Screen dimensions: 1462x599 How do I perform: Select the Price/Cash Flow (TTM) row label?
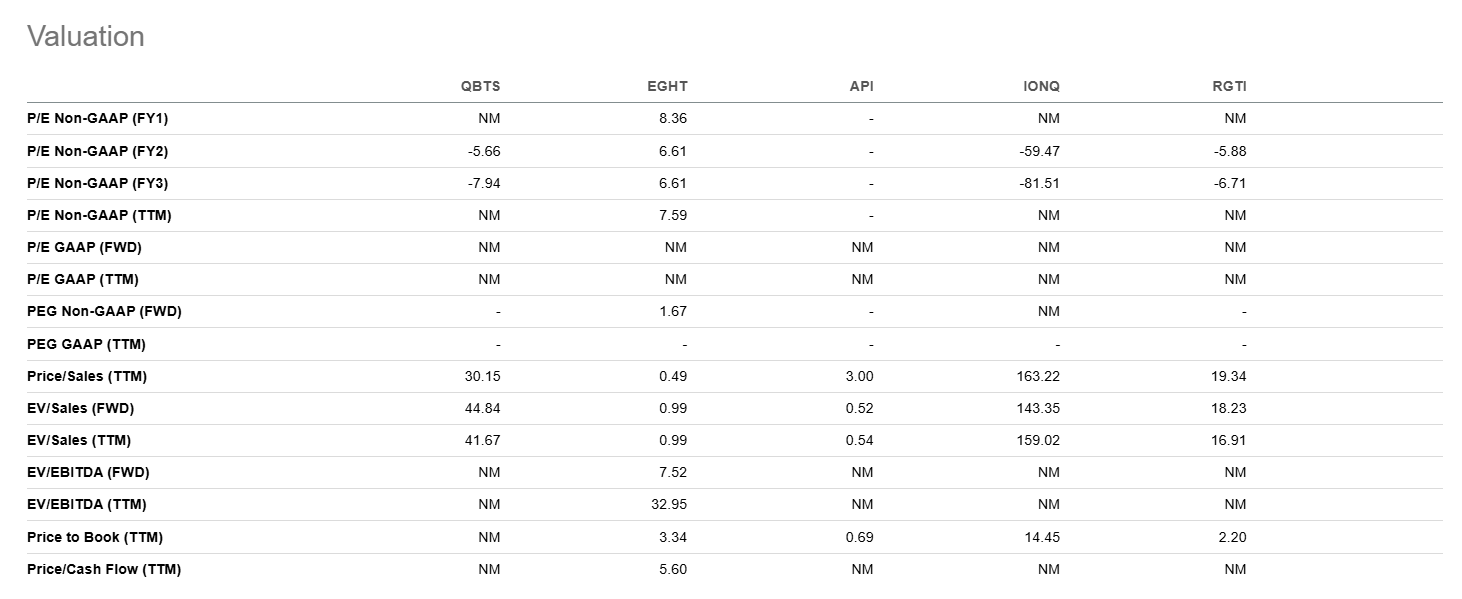[104, 569]
